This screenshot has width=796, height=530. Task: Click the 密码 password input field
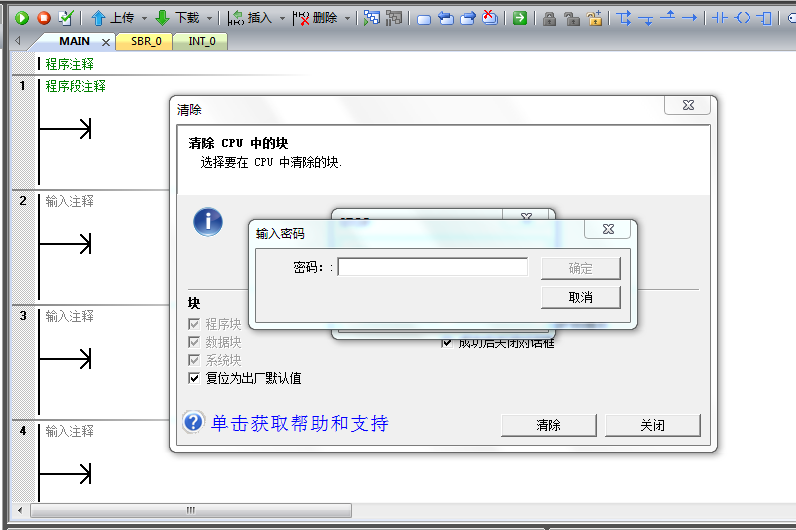pos(432,267)
